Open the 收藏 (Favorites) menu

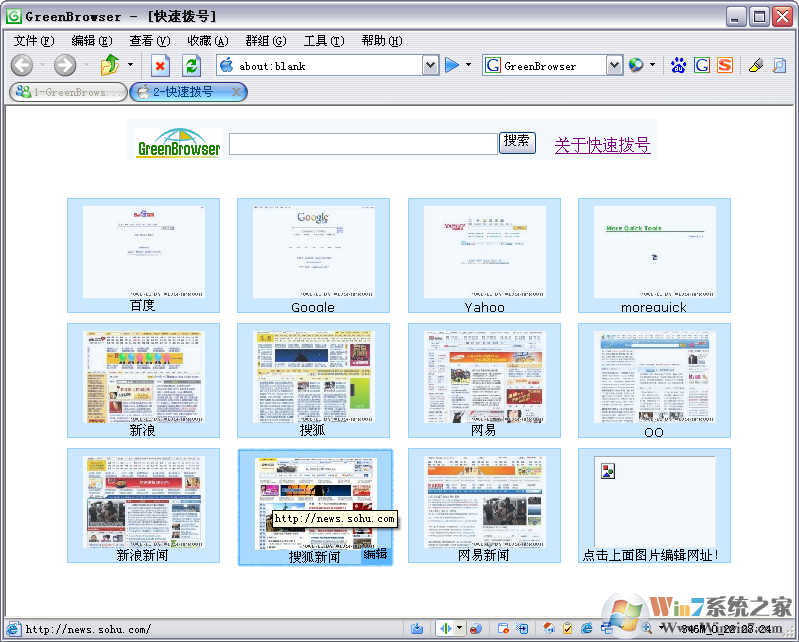pos(207,41)
